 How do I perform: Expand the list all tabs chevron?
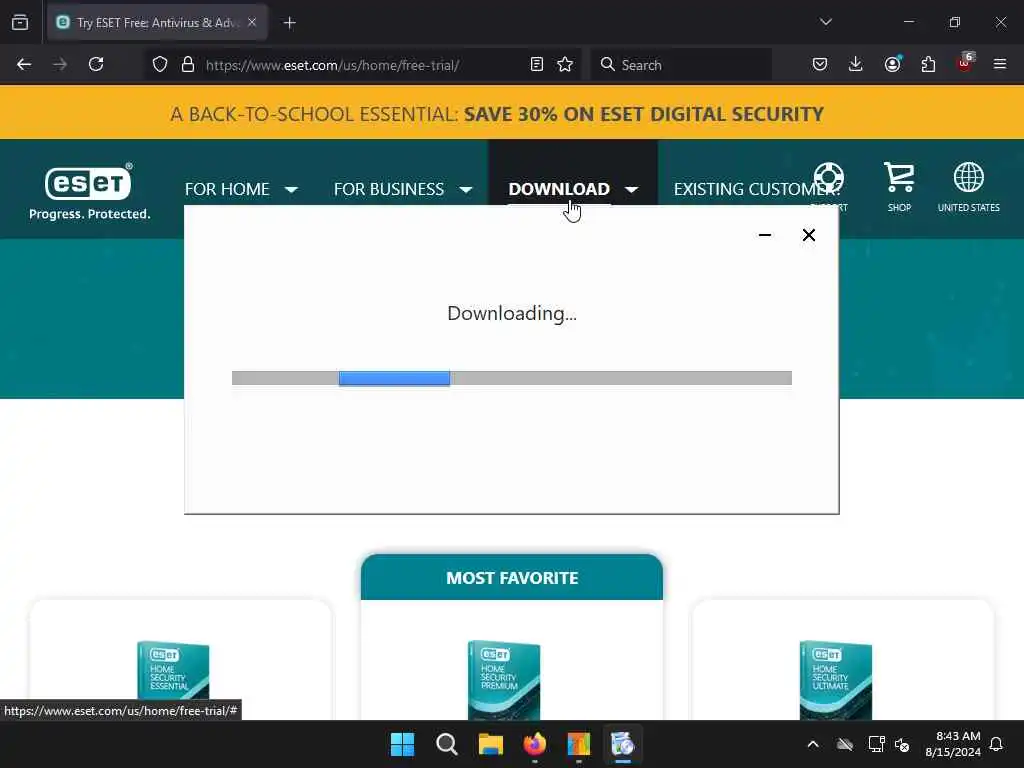[826, 22]
